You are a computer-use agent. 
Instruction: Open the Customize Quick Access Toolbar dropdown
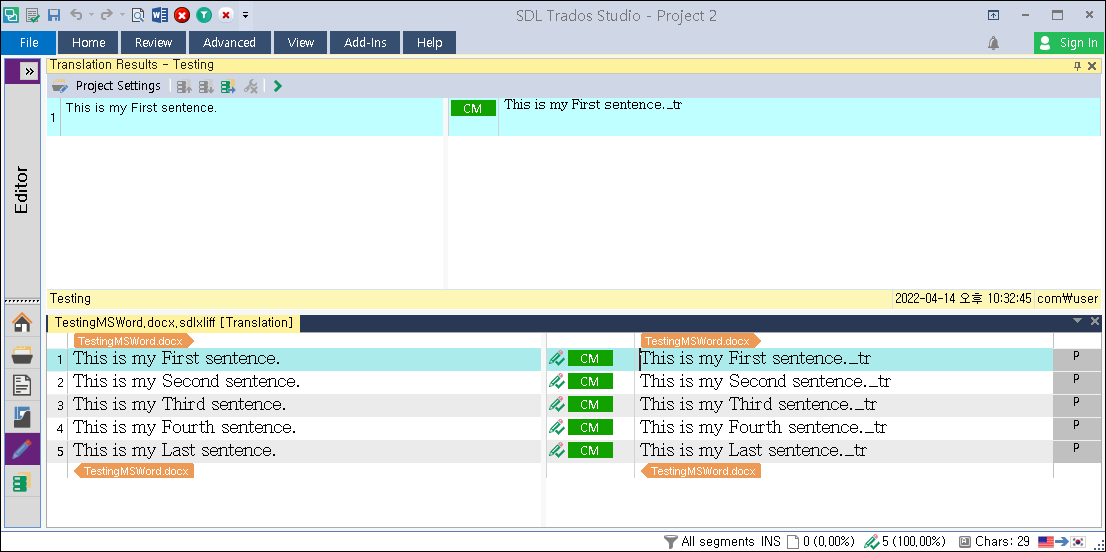coord(245,15)
